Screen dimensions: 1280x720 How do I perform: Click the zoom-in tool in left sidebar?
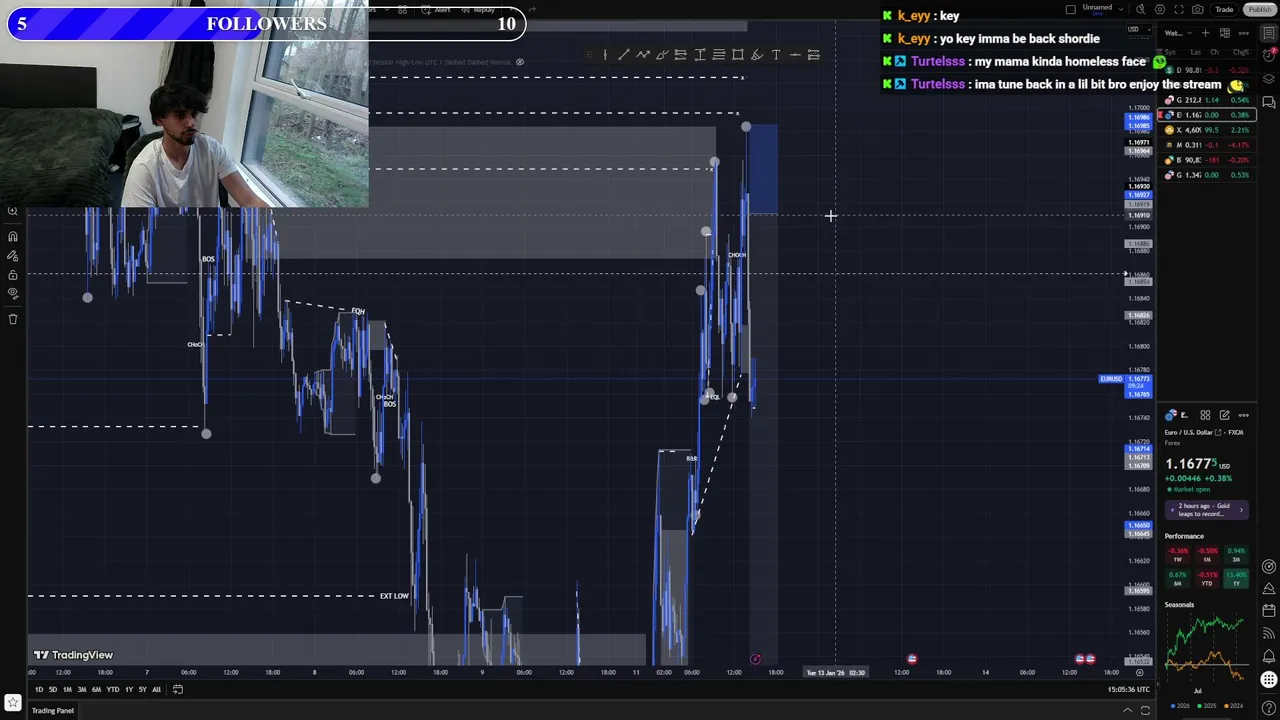(13, 211)
